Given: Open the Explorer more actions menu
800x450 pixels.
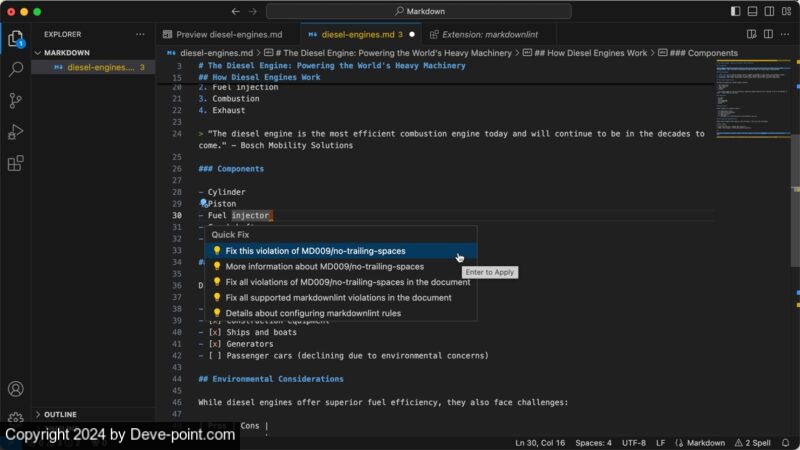Looking at the screenshot, I should (x=140, y=34).
